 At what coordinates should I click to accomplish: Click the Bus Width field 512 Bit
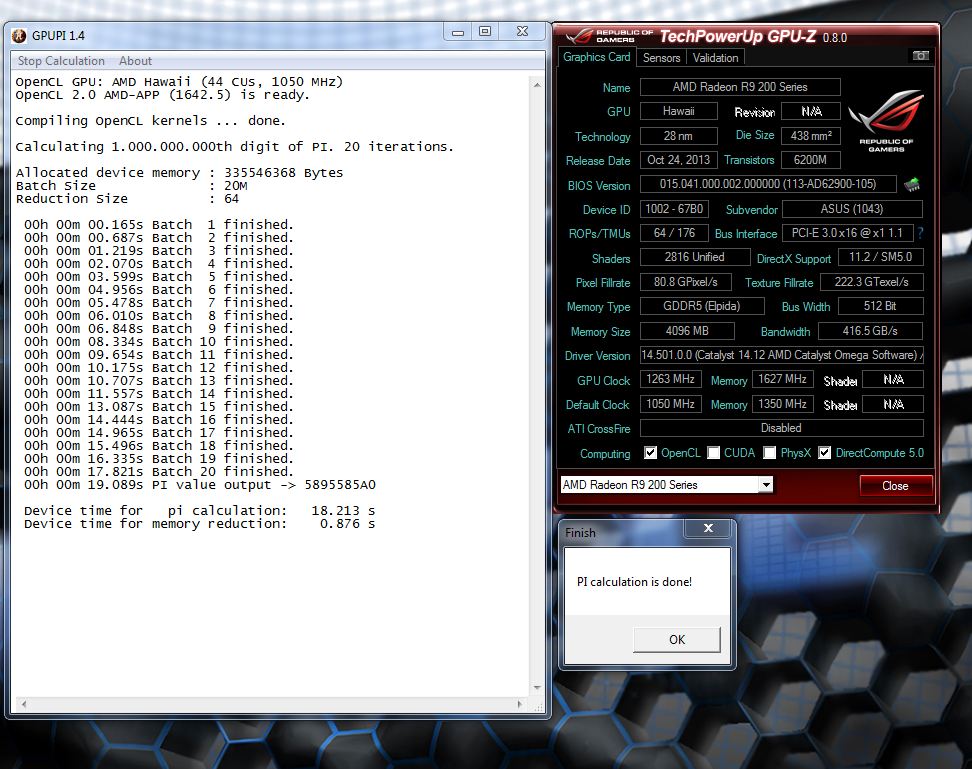(881, 306)
